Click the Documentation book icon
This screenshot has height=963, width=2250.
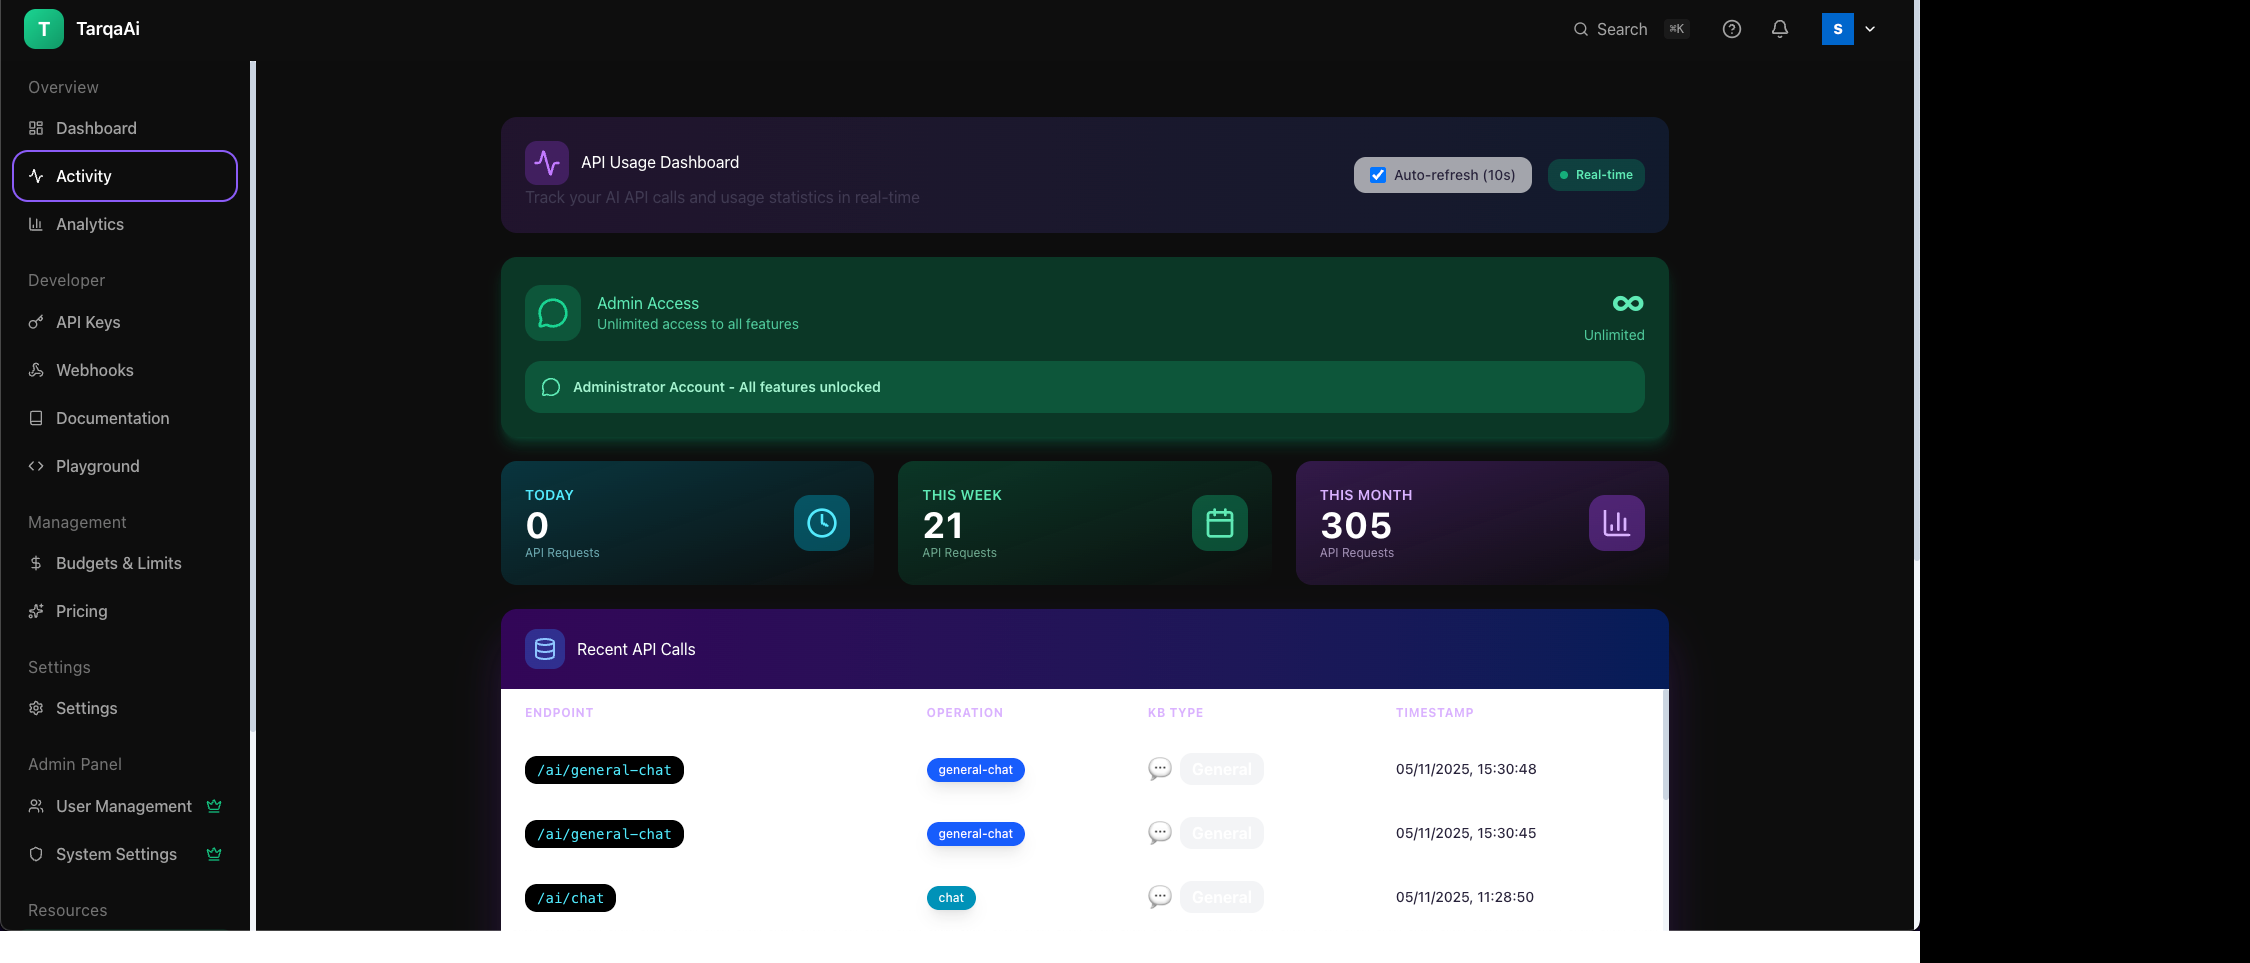[x=36, y=418]
